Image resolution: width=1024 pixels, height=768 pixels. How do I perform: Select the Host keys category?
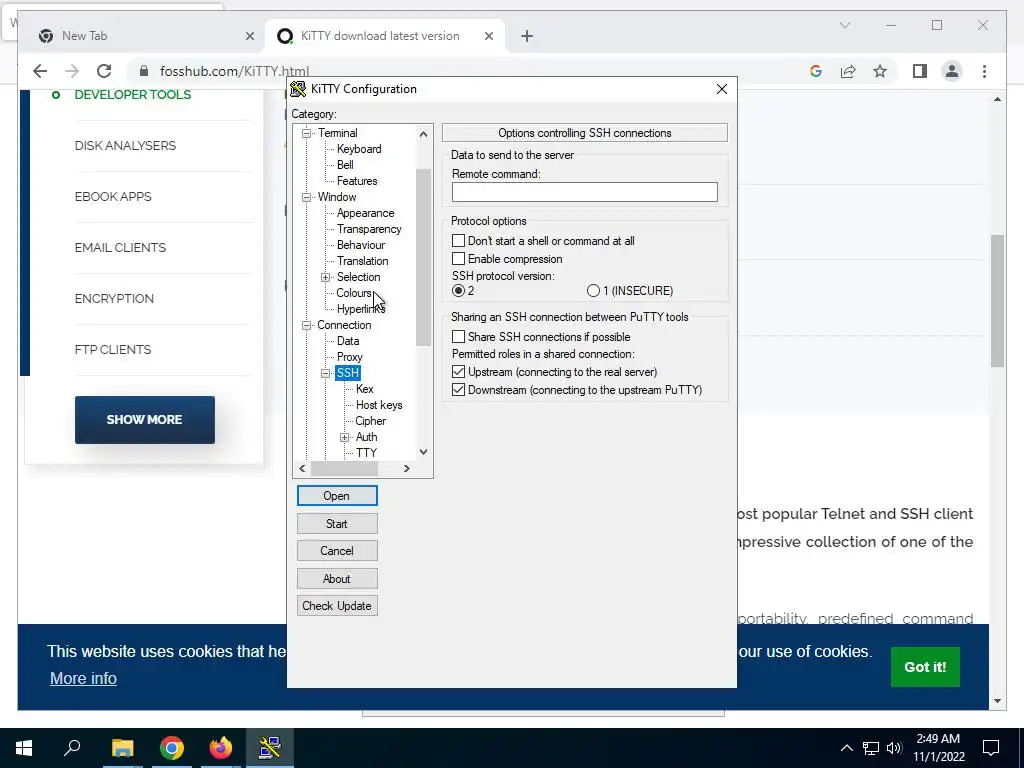(379, 405)
